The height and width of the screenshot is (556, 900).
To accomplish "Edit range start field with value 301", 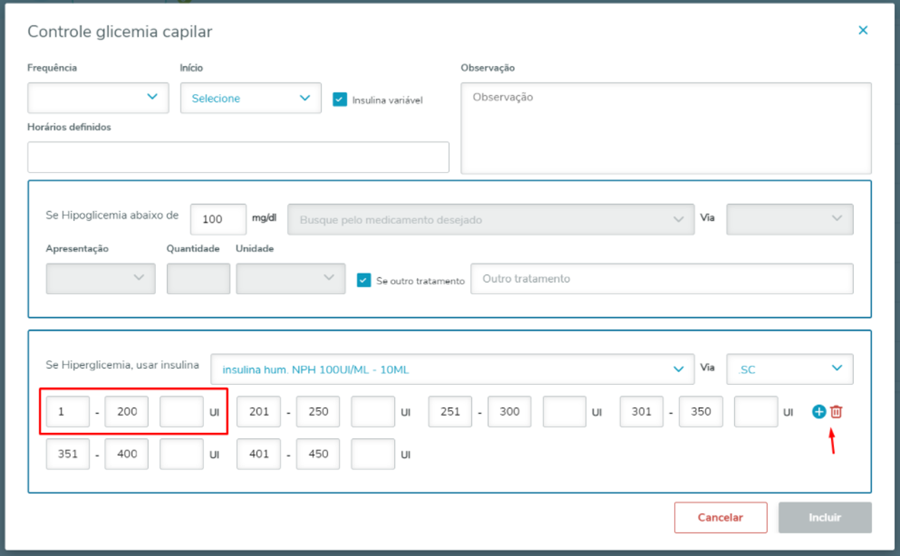I will click(642, 411).
